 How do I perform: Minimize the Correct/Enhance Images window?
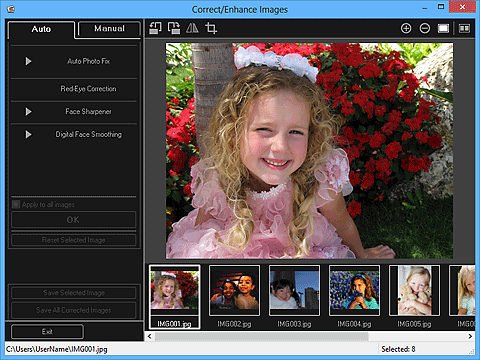coord(424,8)
